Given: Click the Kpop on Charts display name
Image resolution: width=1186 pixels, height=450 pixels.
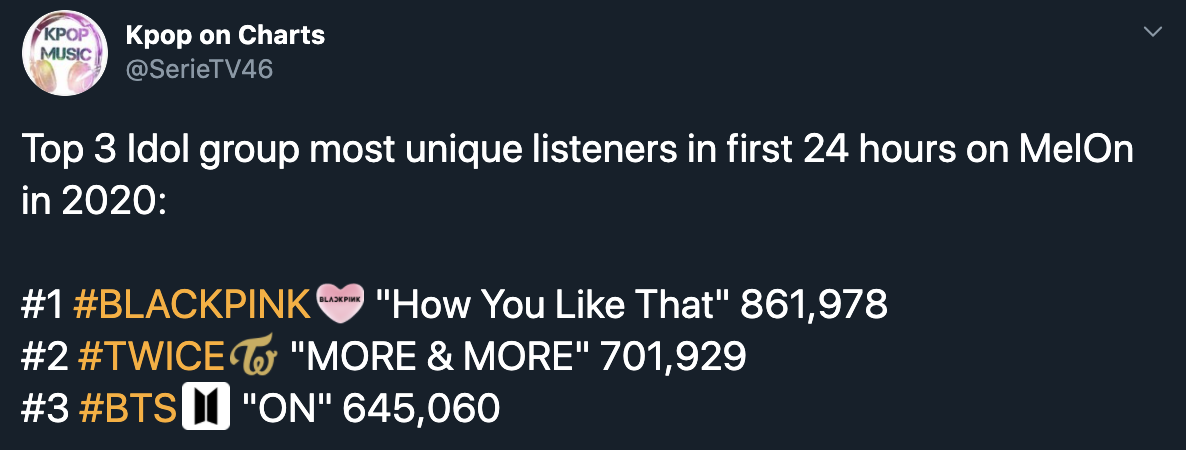Looking at the screenshot, I should (x=225, y=35).
